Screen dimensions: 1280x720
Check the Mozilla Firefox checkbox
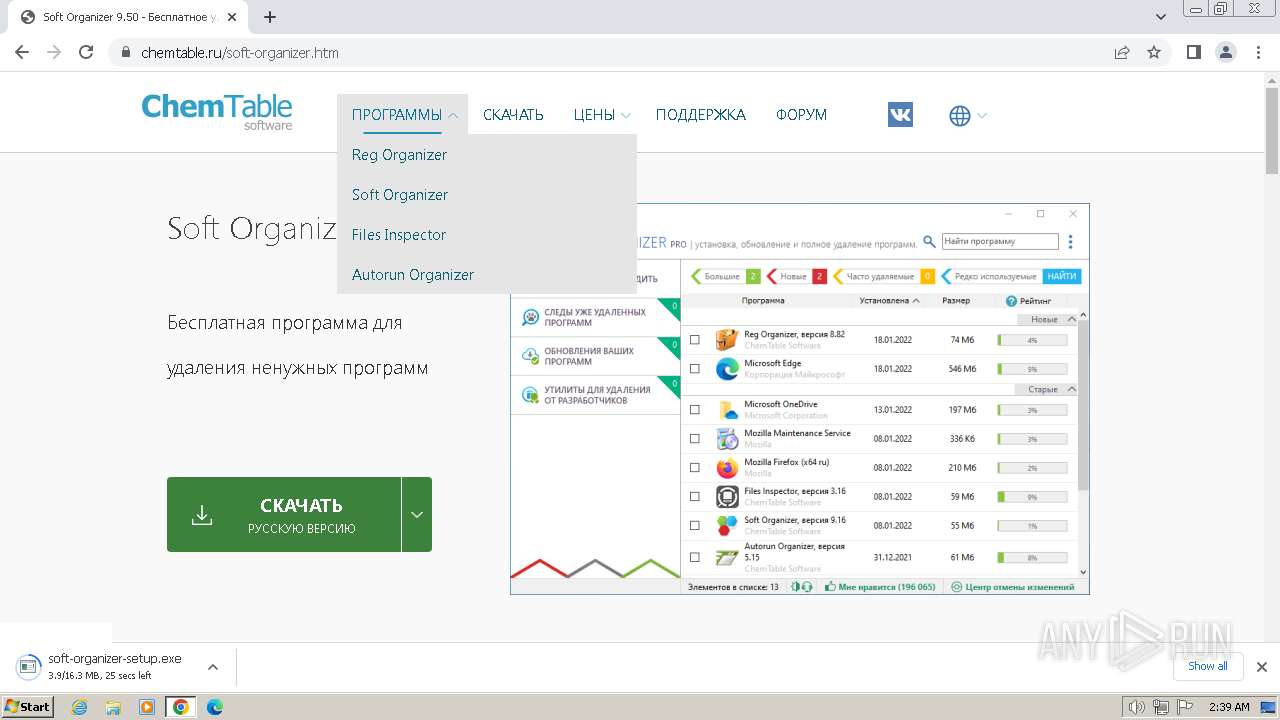pos(695,467)
